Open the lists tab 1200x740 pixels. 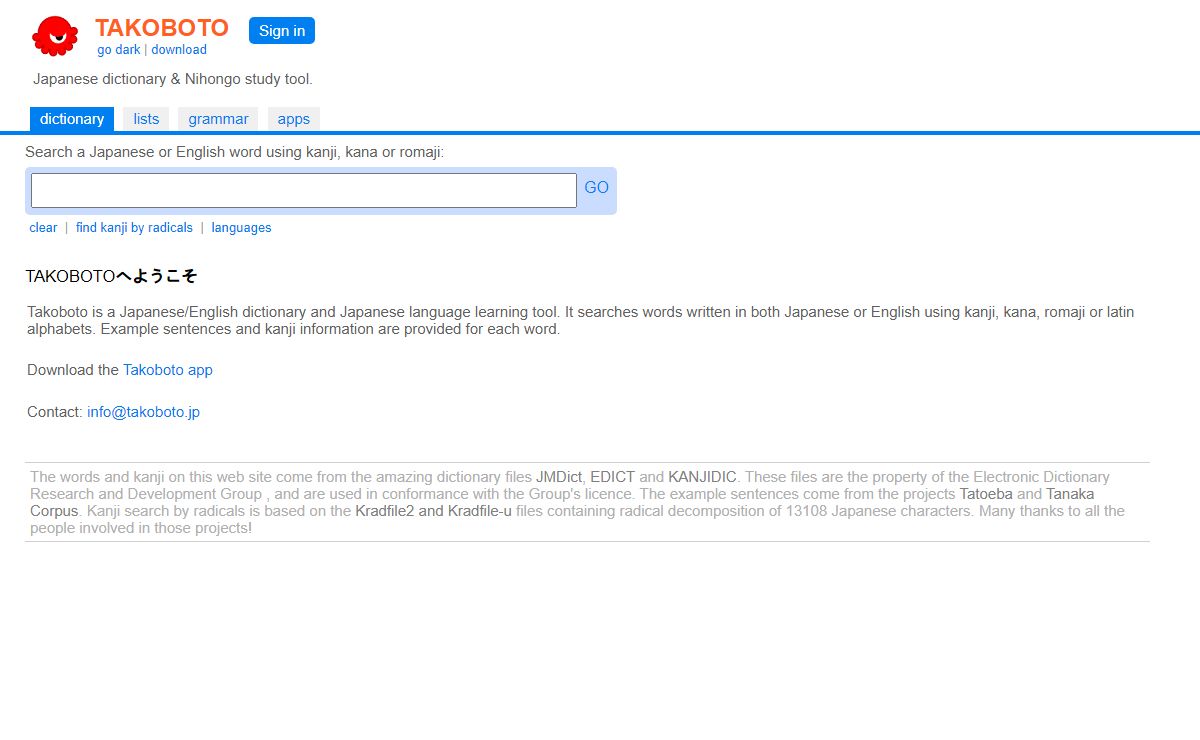click(x=146, y=119)
